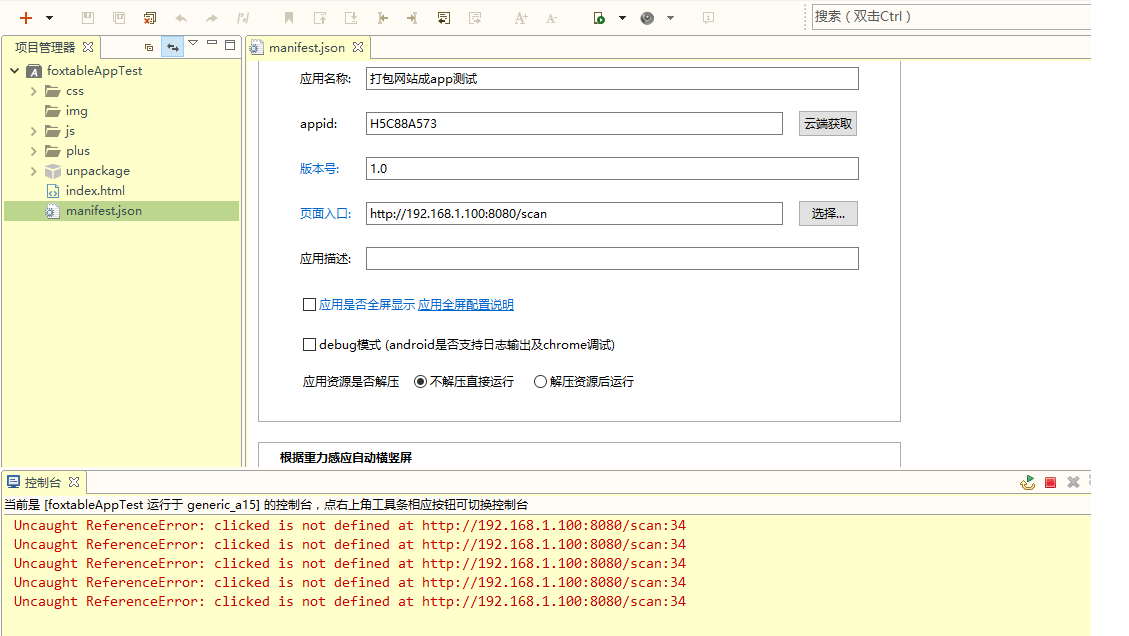Click the previous annotation up-arrow icon
The width and height of the screenshot is (1129, 636).
pos(320,18)
